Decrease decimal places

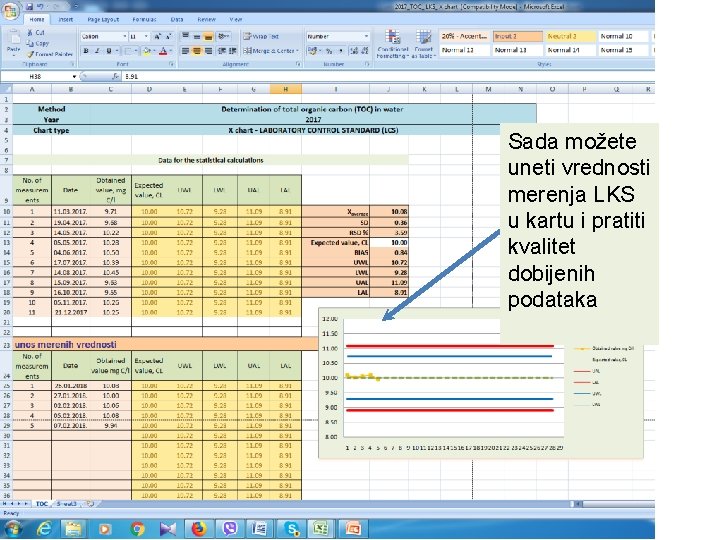(x=365, y=51)
